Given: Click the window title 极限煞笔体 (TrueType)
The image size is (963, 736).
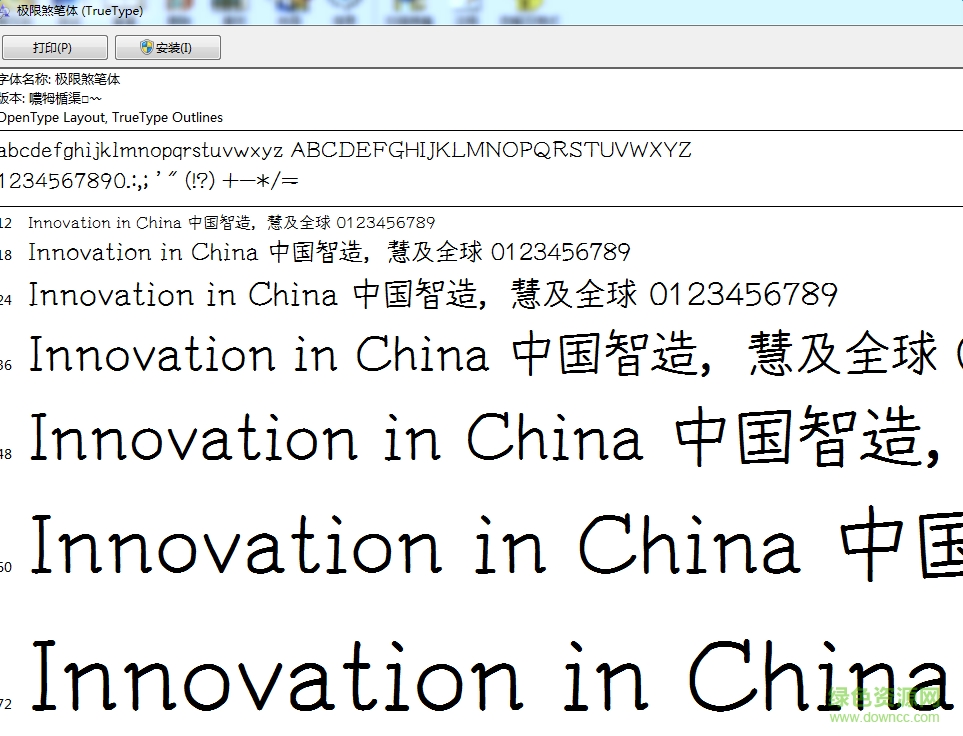Looking at the screenshot, I should 80,10.
